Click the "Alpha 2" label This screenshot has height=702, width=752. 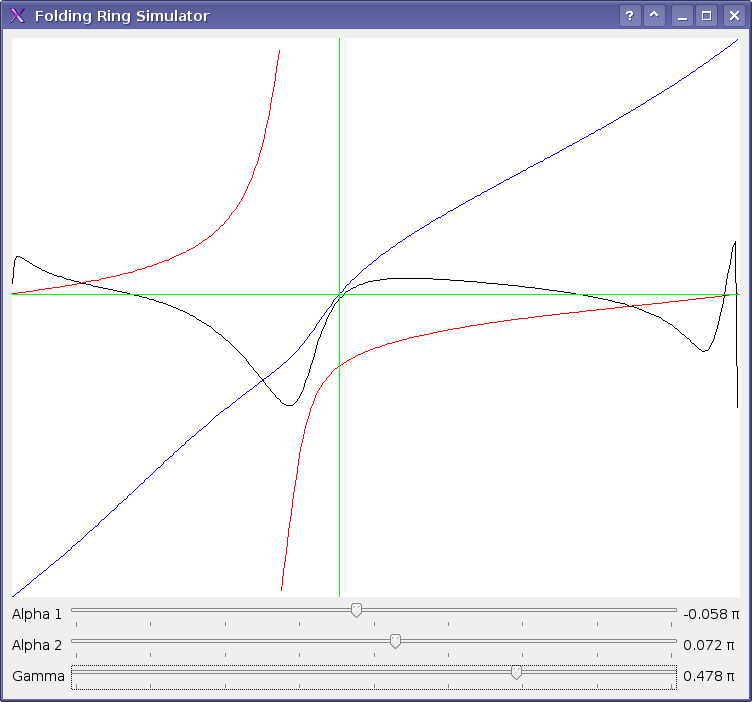click(x=37, y=645)
